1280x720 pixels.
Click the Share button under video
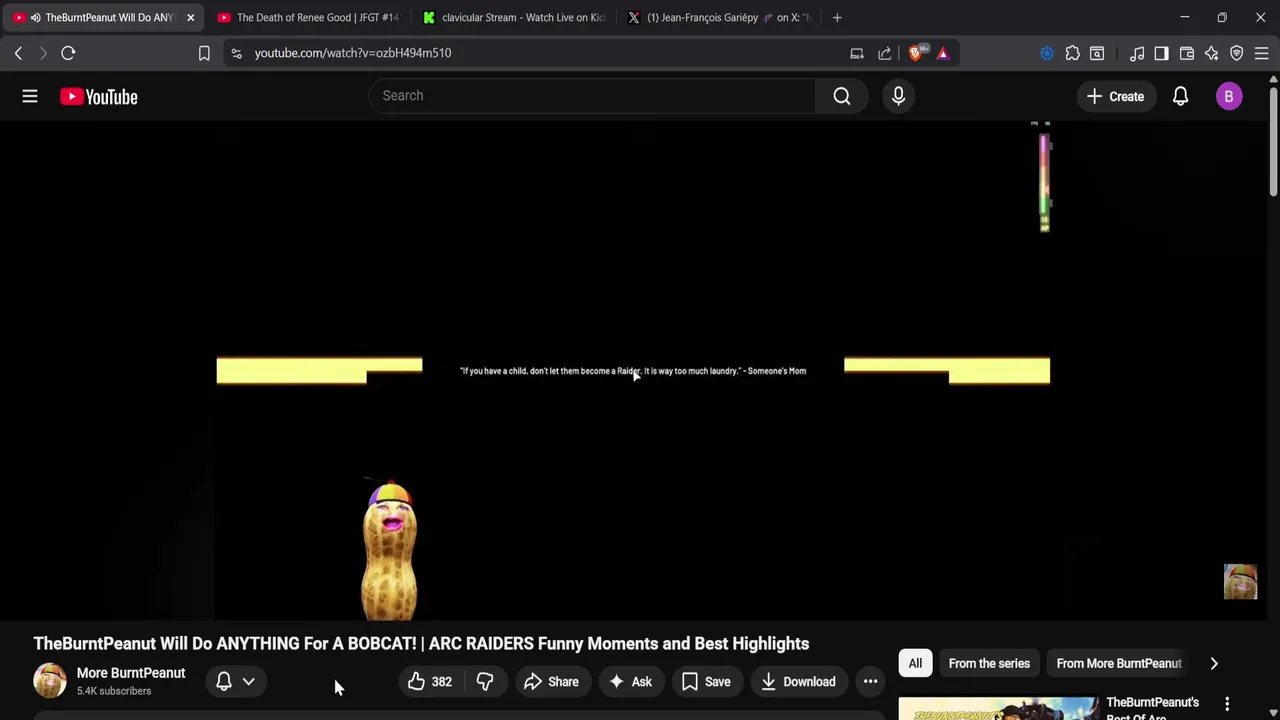tap(551, 682)
